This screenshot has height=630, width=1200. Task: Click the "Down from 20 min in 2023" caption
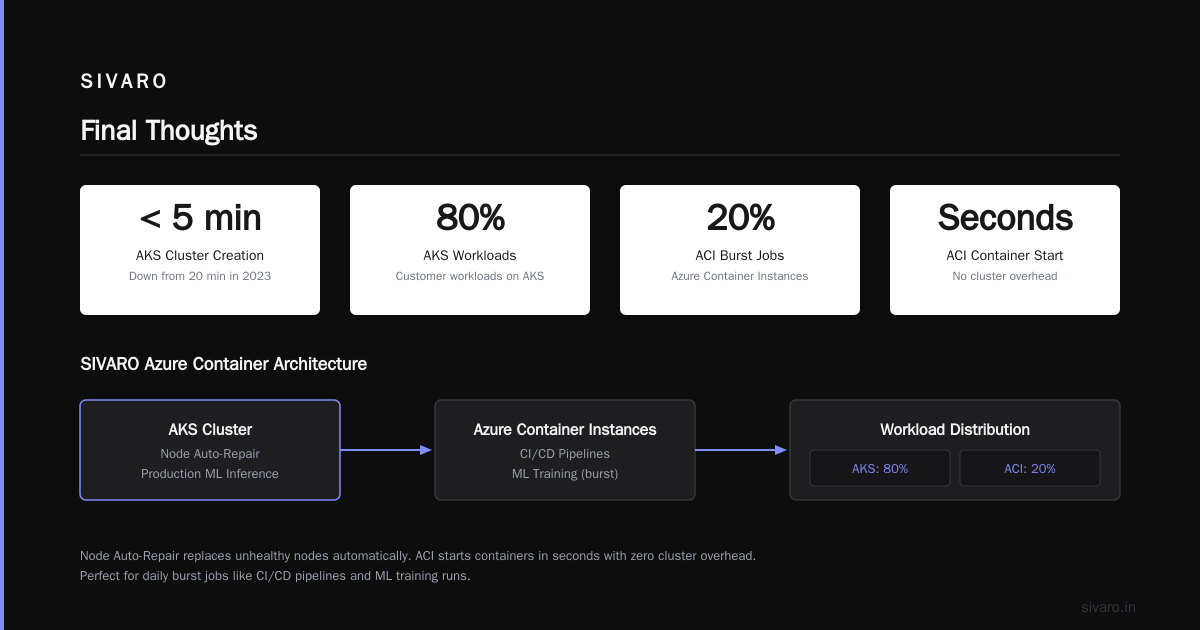pyautogui.click(x=200, y=276)
